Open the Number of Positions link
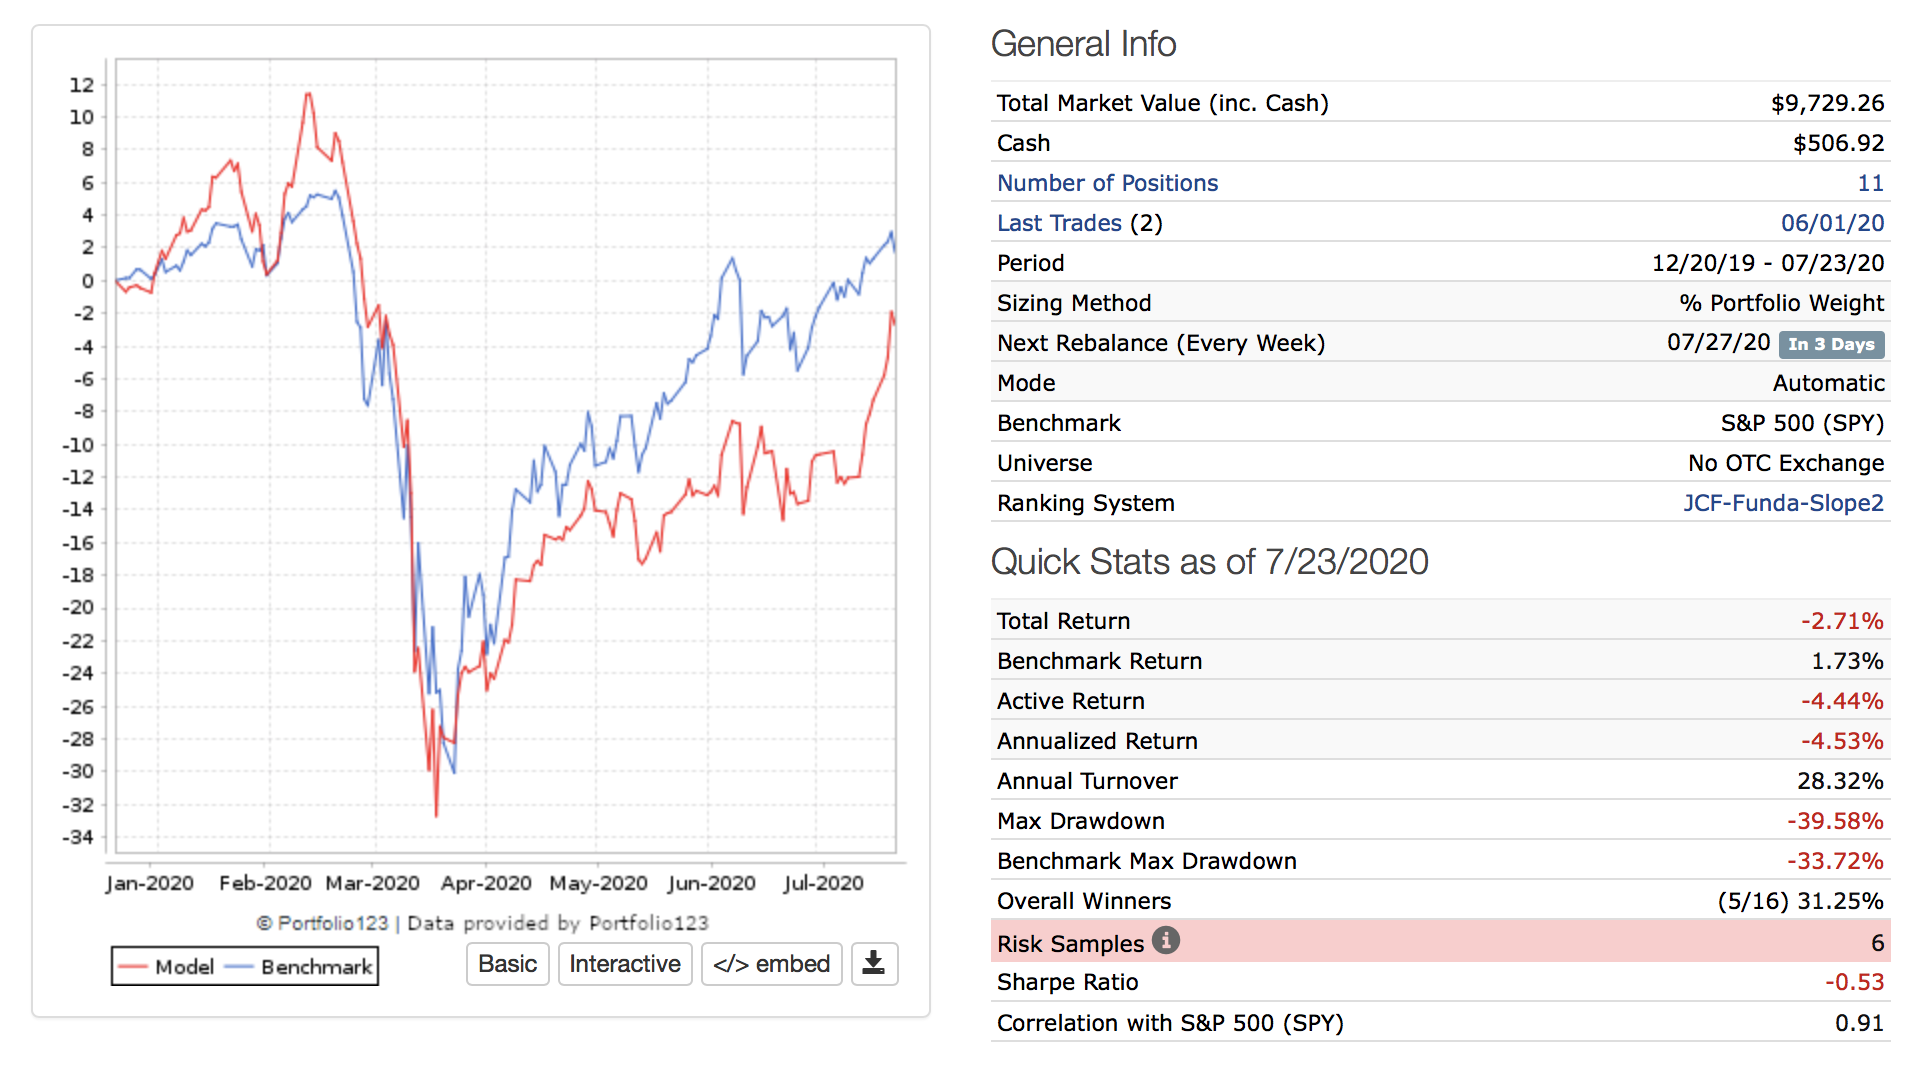This screenshot has width=1918, height=1066. [1107, 183]
